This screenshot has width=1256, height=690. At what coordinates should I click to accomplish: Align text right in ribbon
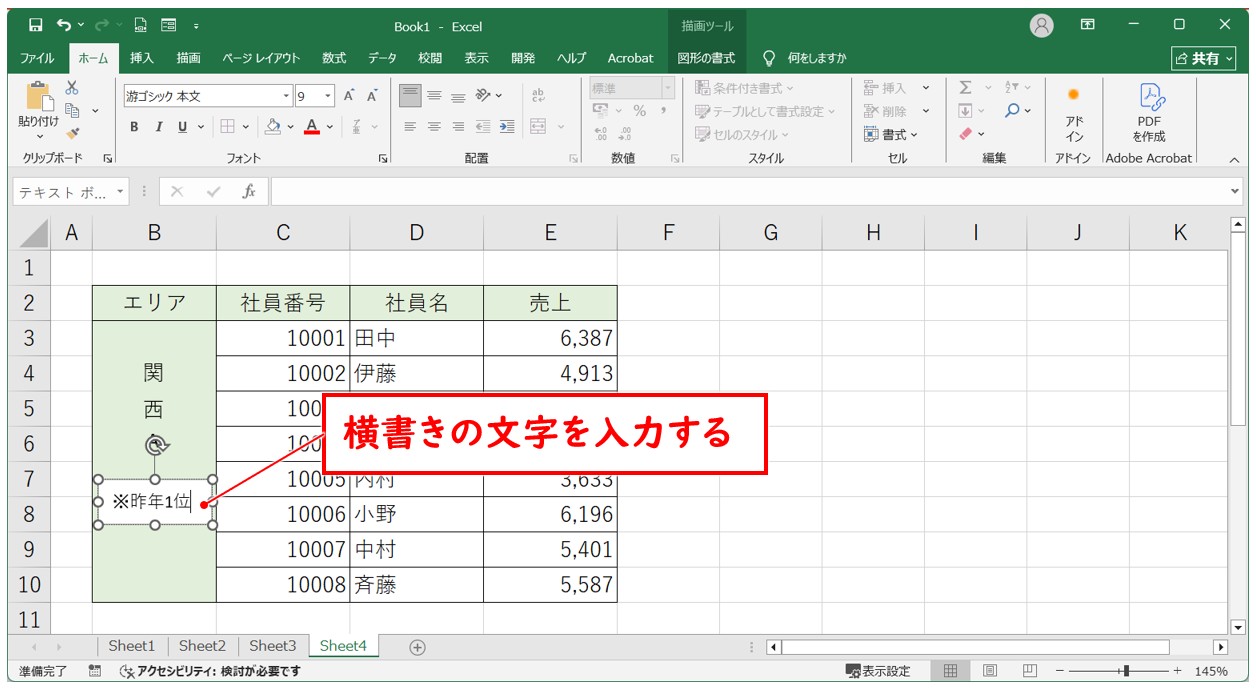(x=458, y=127)
